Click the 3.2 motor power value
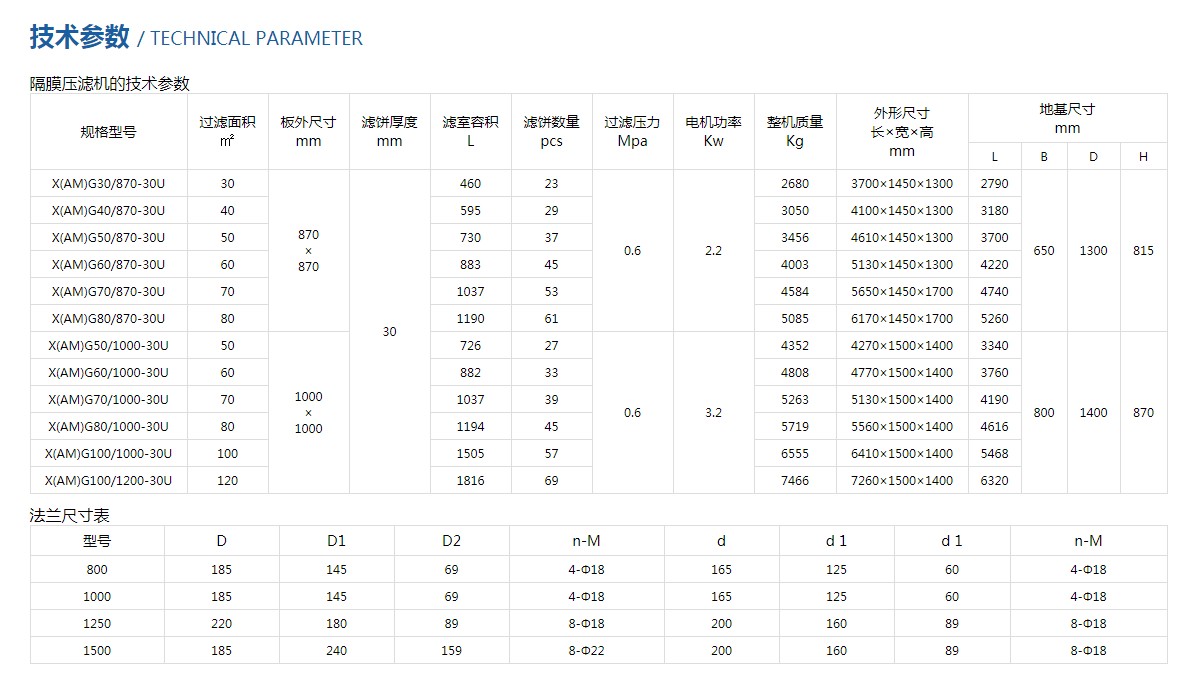This screenshot has width=1196, height=673. tap(713, 413)
